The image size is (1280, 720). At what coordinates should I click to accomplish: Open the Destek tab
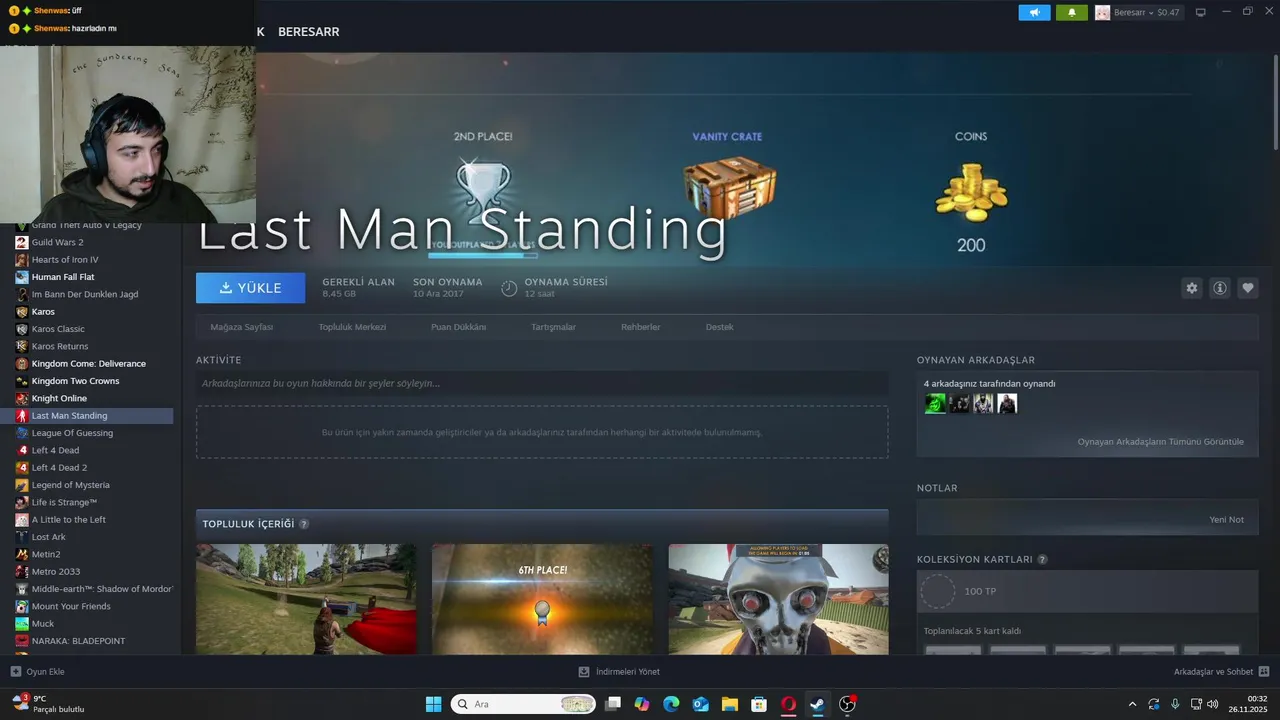pos(719,327)
